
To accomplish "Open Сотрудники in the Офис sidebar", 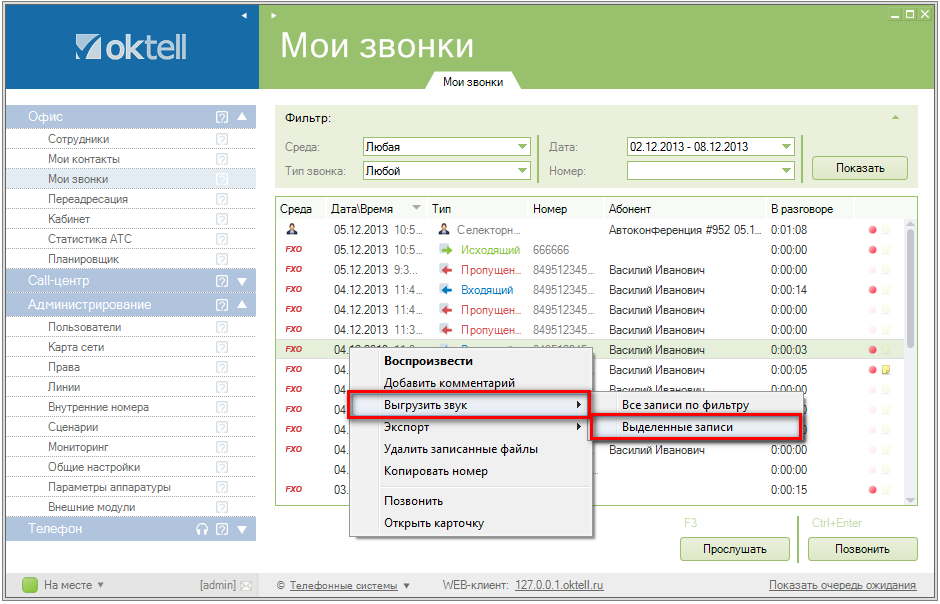I will click(x=78, y=139).
